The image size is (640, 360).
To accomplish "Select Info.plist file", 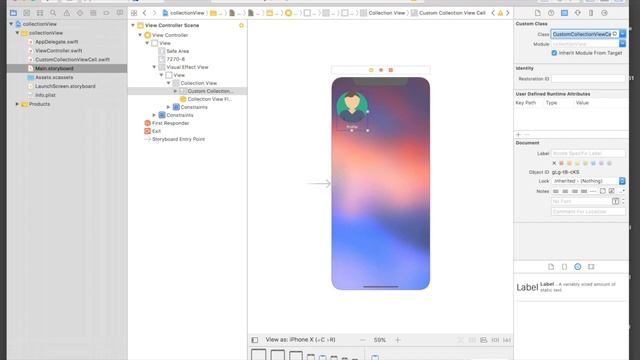I will (x=45, y=95).
